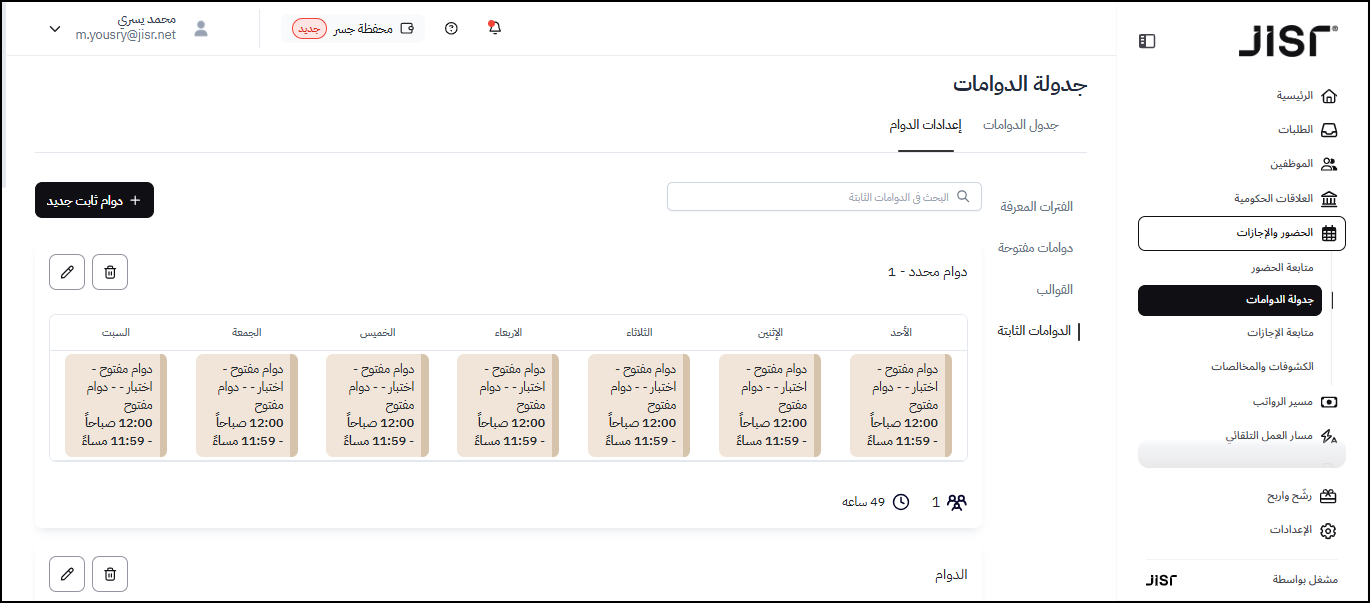Screen dimensions: 1370x603
Task: Switch to the جدول الدوامات tab
Action: (1020, 125)
